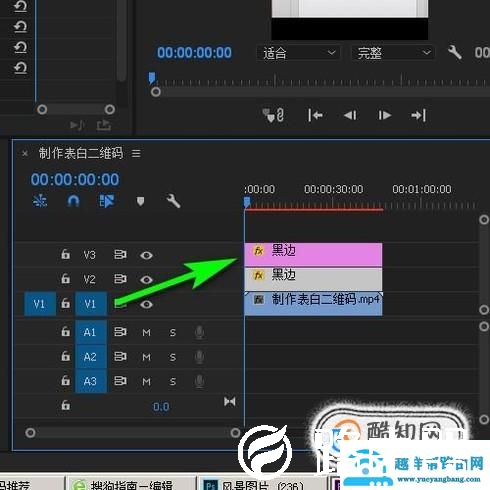Mute audio track A1
The image size is (490, 490).
(x=146, y=333)
